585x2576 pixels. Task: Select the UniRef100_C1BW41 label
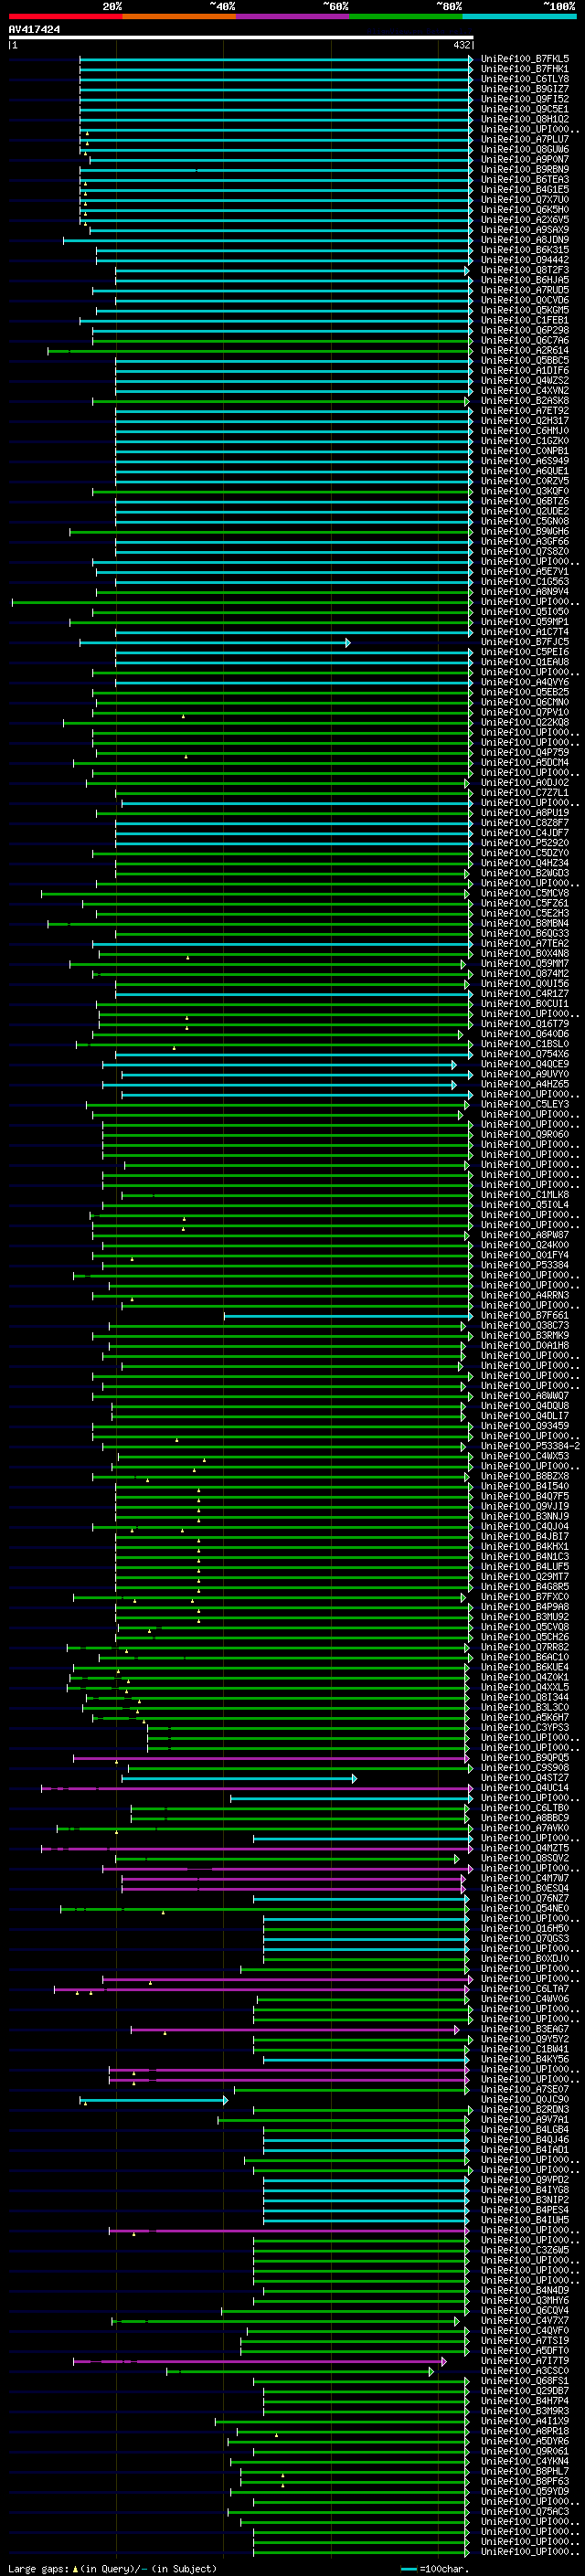coord(525,2049)
